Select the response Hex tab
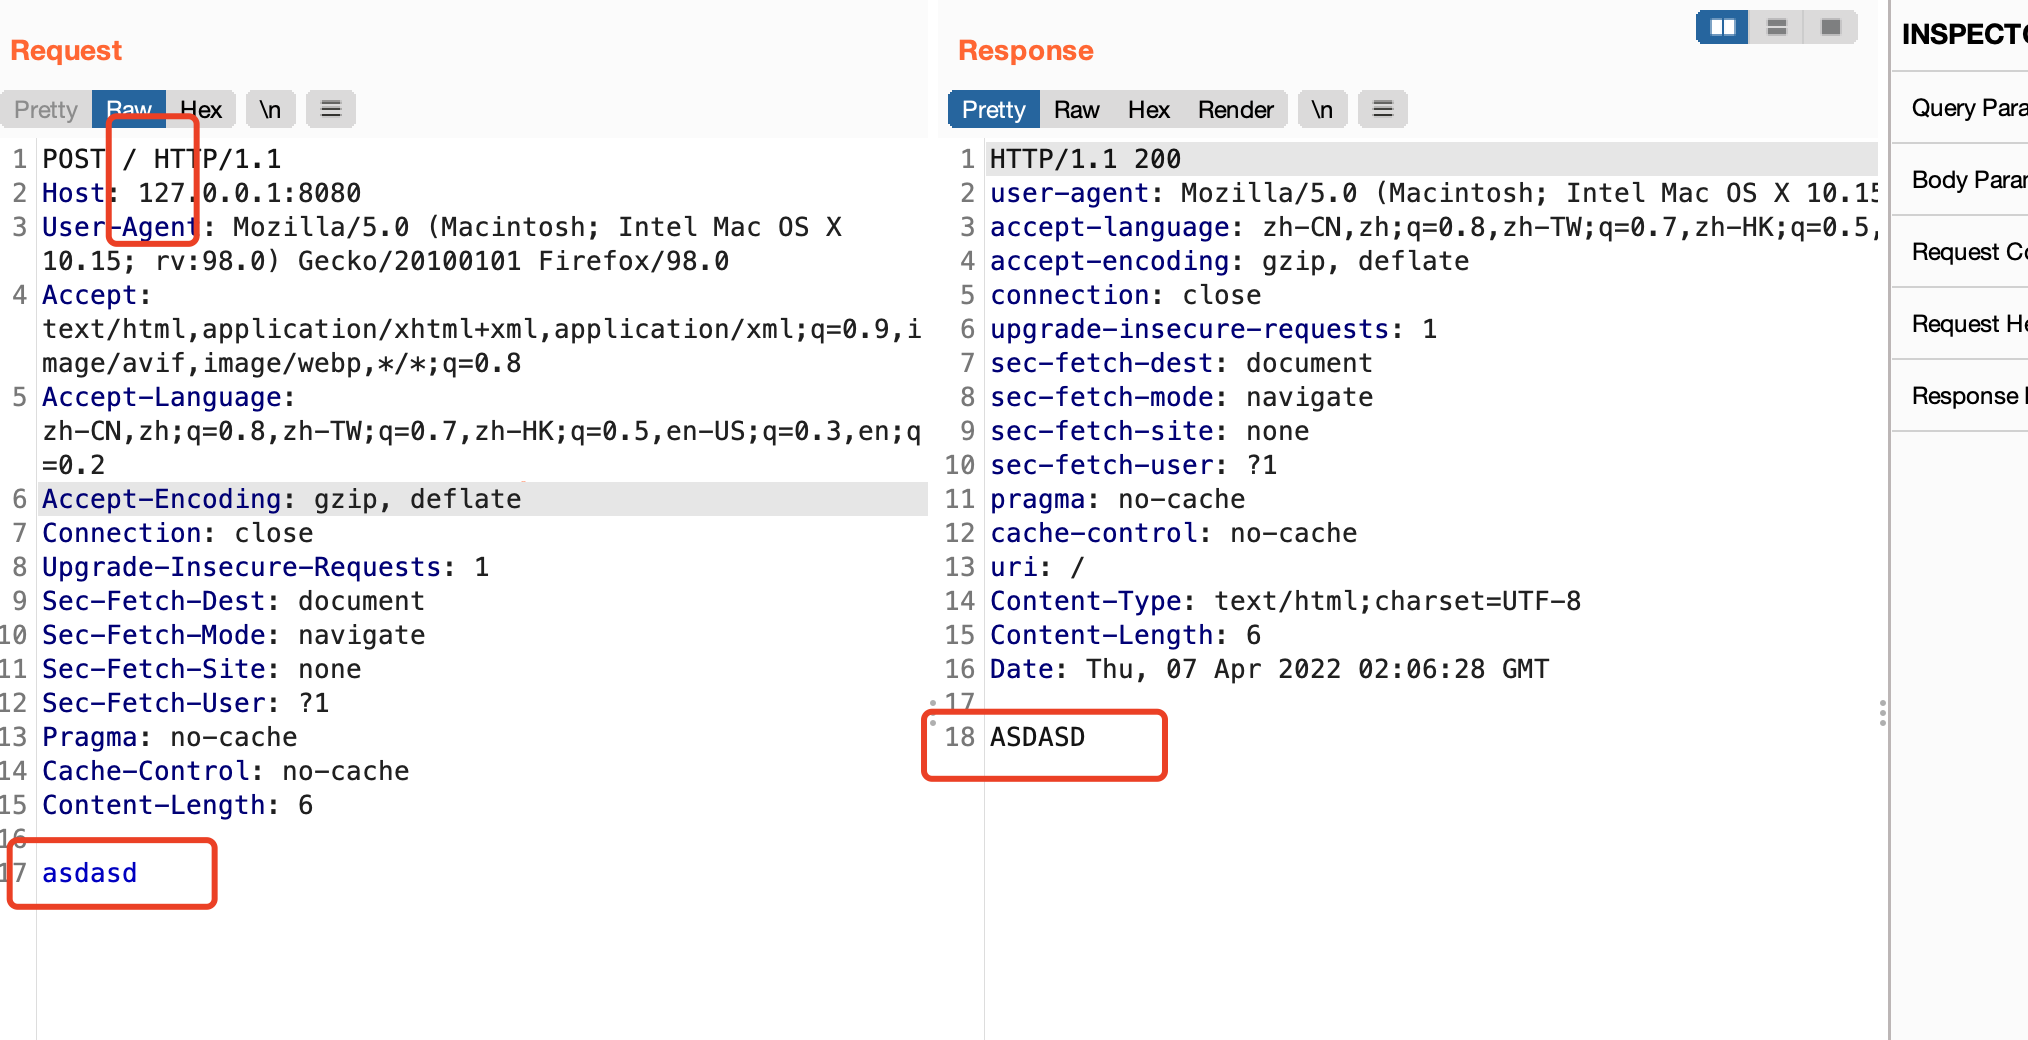Viewport: 2028px width, 1040px height. click(x=1149, y=109)
